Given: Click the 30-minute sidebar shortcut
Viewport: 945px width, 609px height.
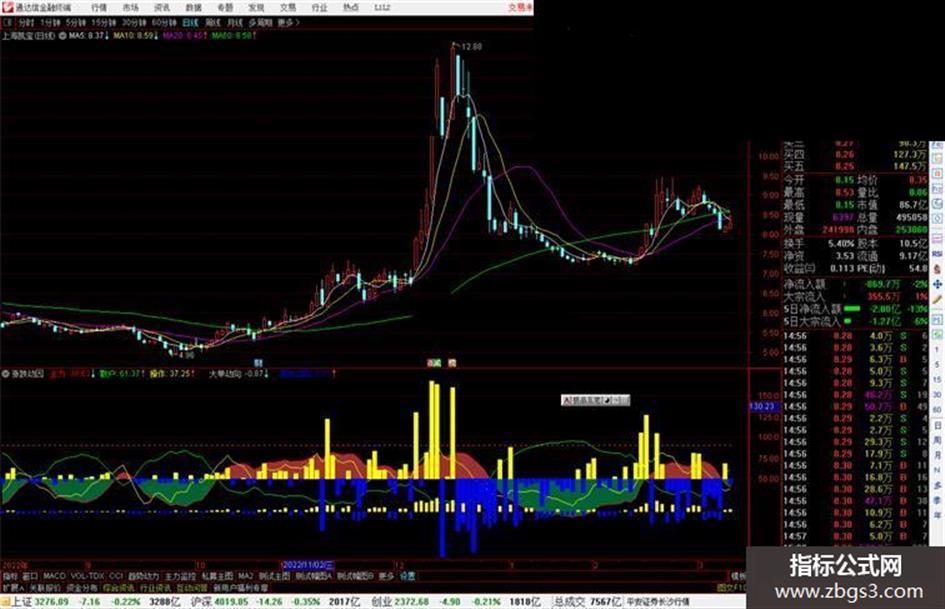Looking at the screenshot, I should [937, 394].
